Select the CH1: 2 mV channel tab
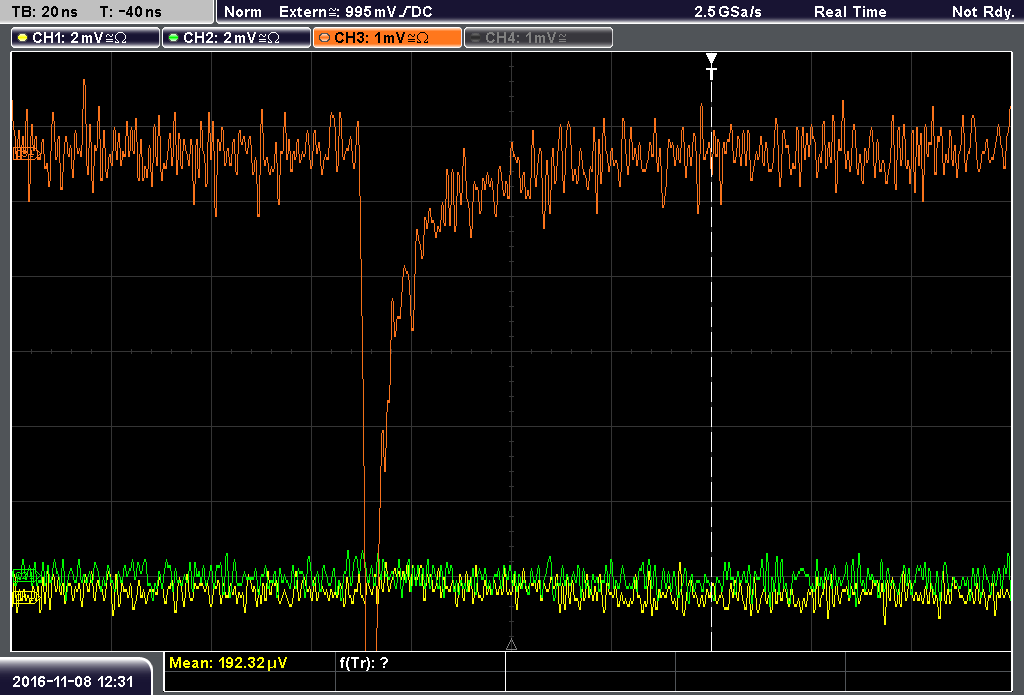 [86, 38]
